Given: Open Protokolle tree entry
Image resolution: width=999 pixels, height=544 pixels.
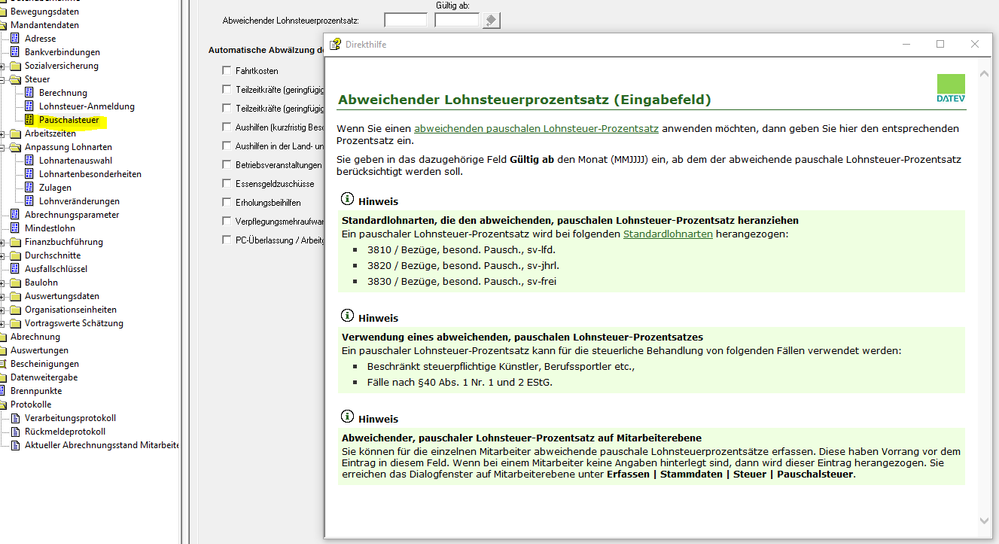Looking at the screenshot, I should pyautogui.click(x=31, y=404).
